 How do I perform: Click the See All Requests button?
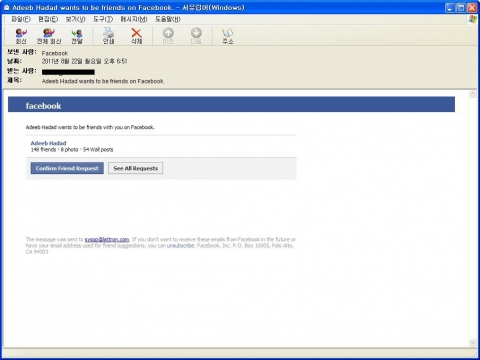click(135, 168)
